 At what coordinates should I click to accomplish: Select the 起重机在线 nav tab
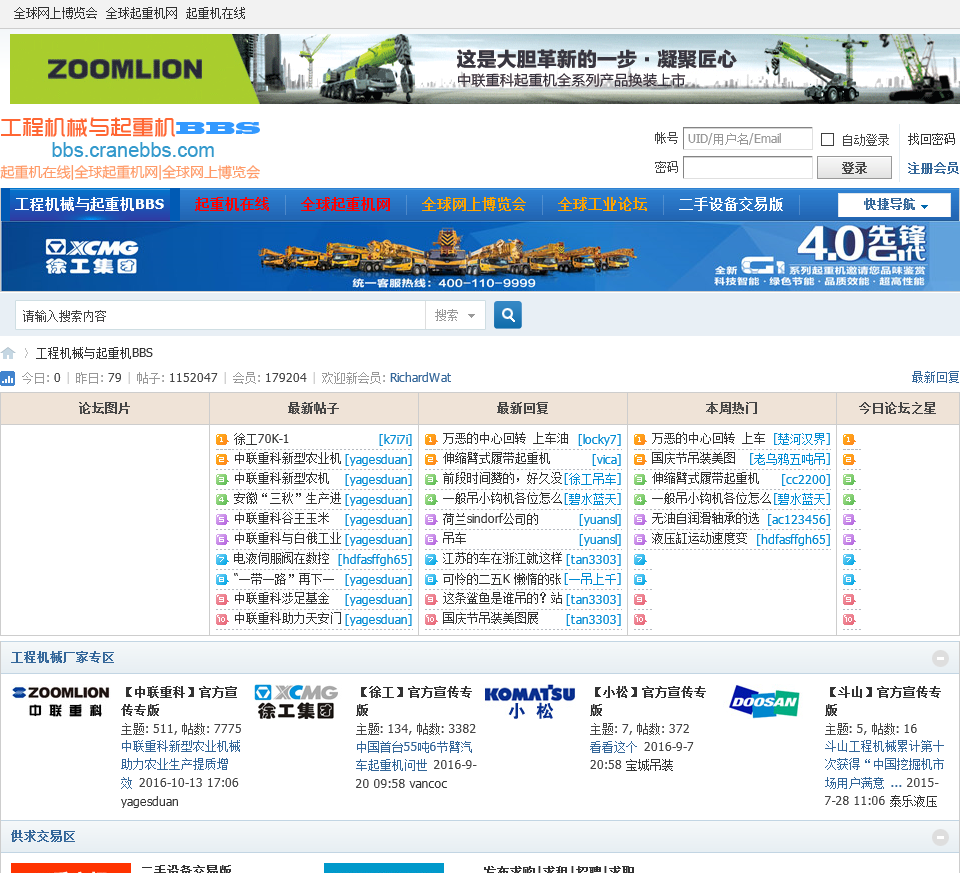click(x=232, y=204)
